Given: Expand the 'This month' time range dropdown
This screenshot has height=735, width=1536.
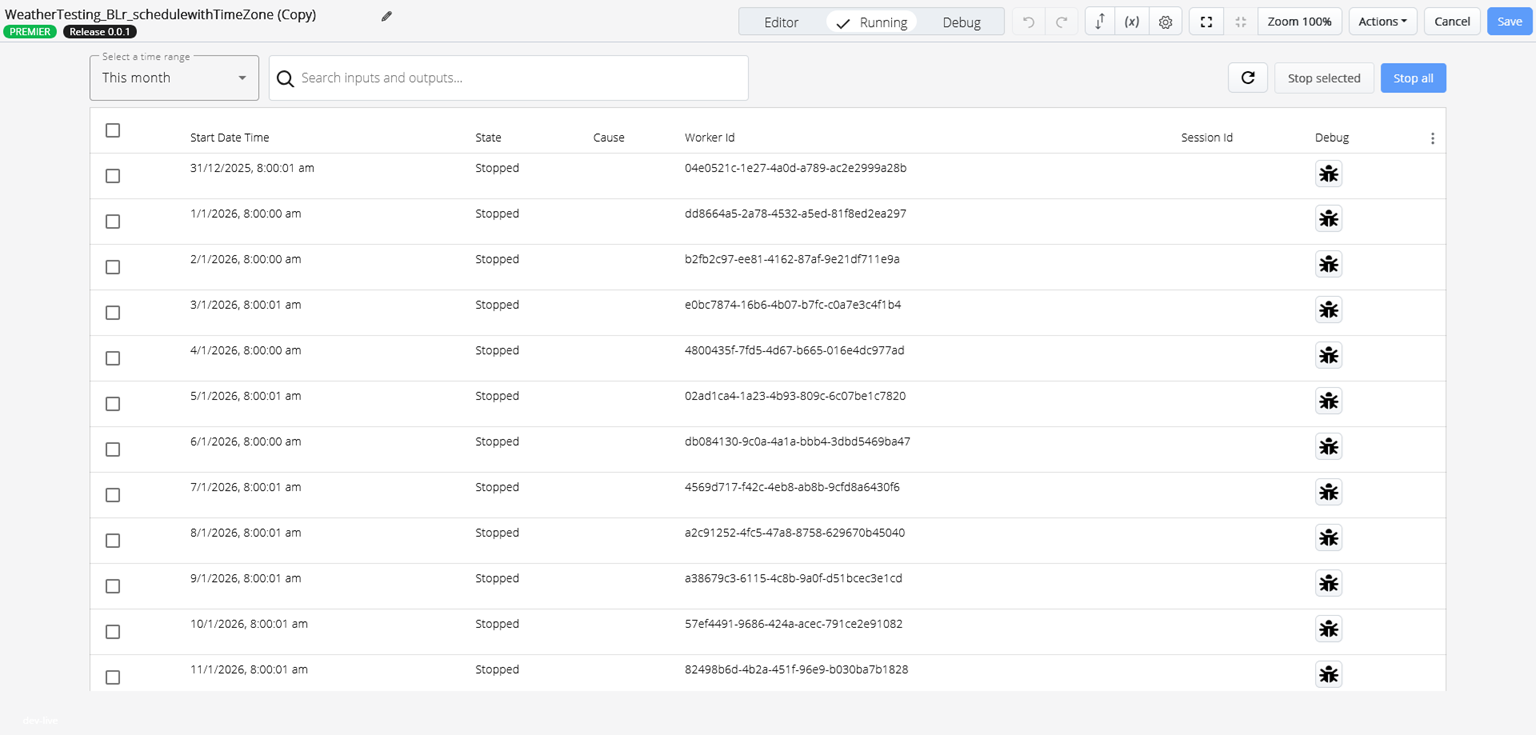Looking at the screenshot, I should (174, 78).
